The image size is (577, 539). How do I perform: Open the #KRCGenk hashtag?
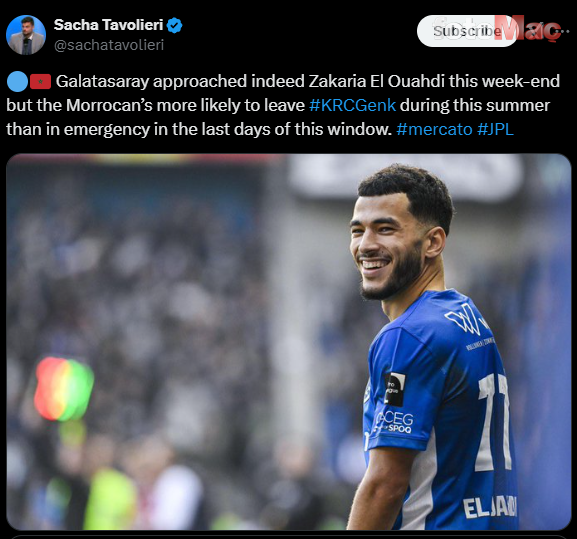click(353, 105)
